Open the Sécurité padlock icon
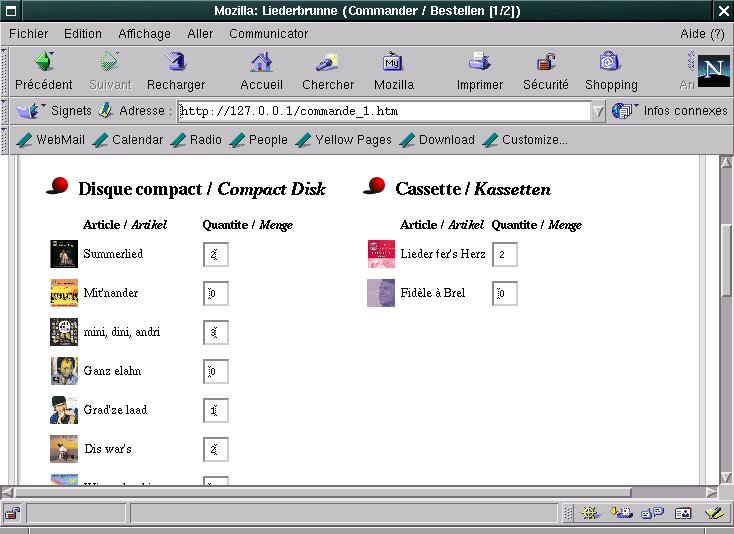The width and height of the screenshot is (734, 534). point(546,63)
